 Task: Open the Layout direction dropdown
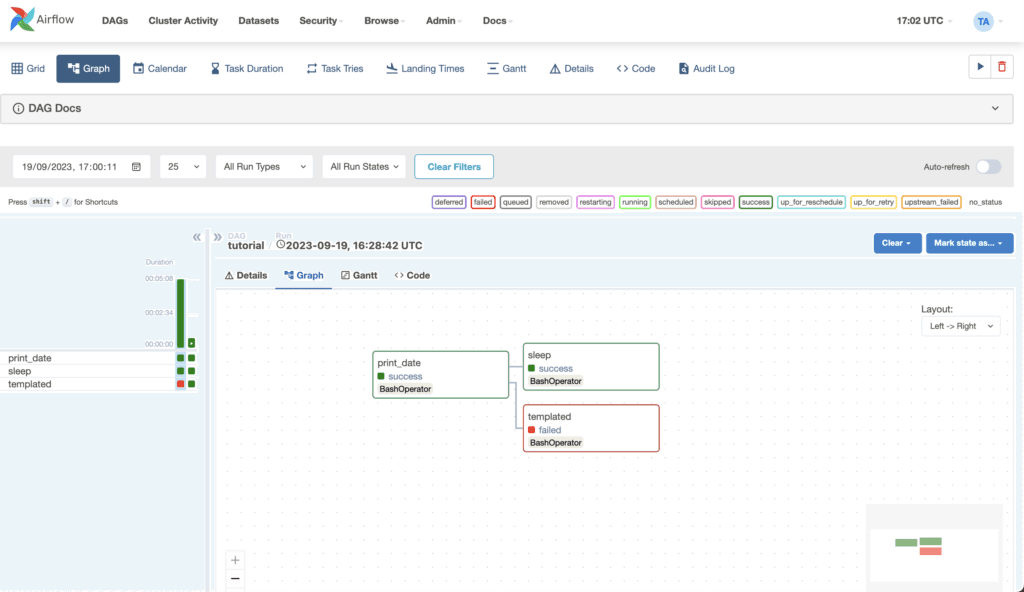point(960,326)
